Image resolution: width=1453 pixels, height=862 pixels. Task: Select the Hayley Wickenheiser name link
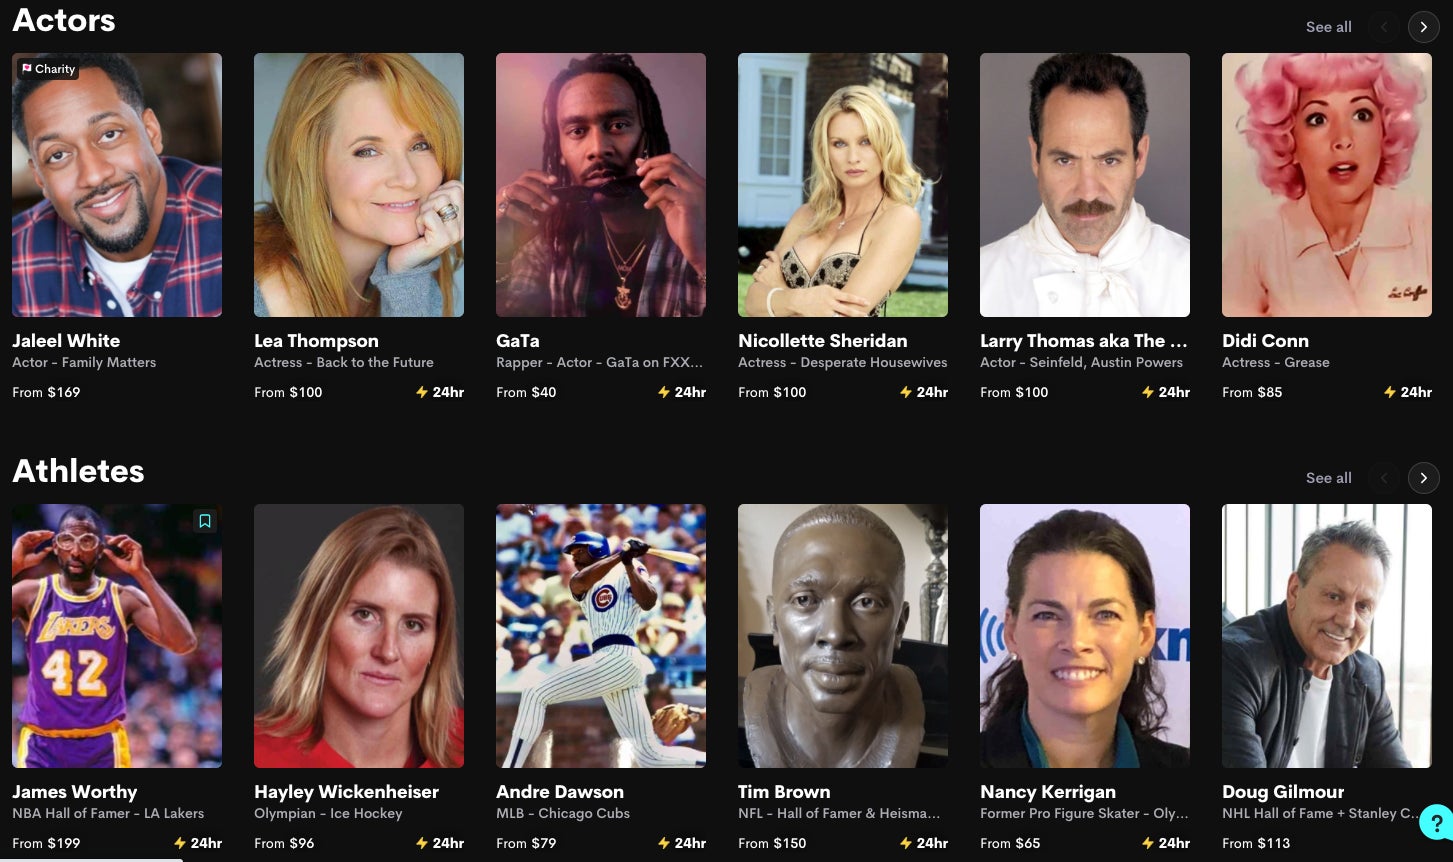coord(346,791)
